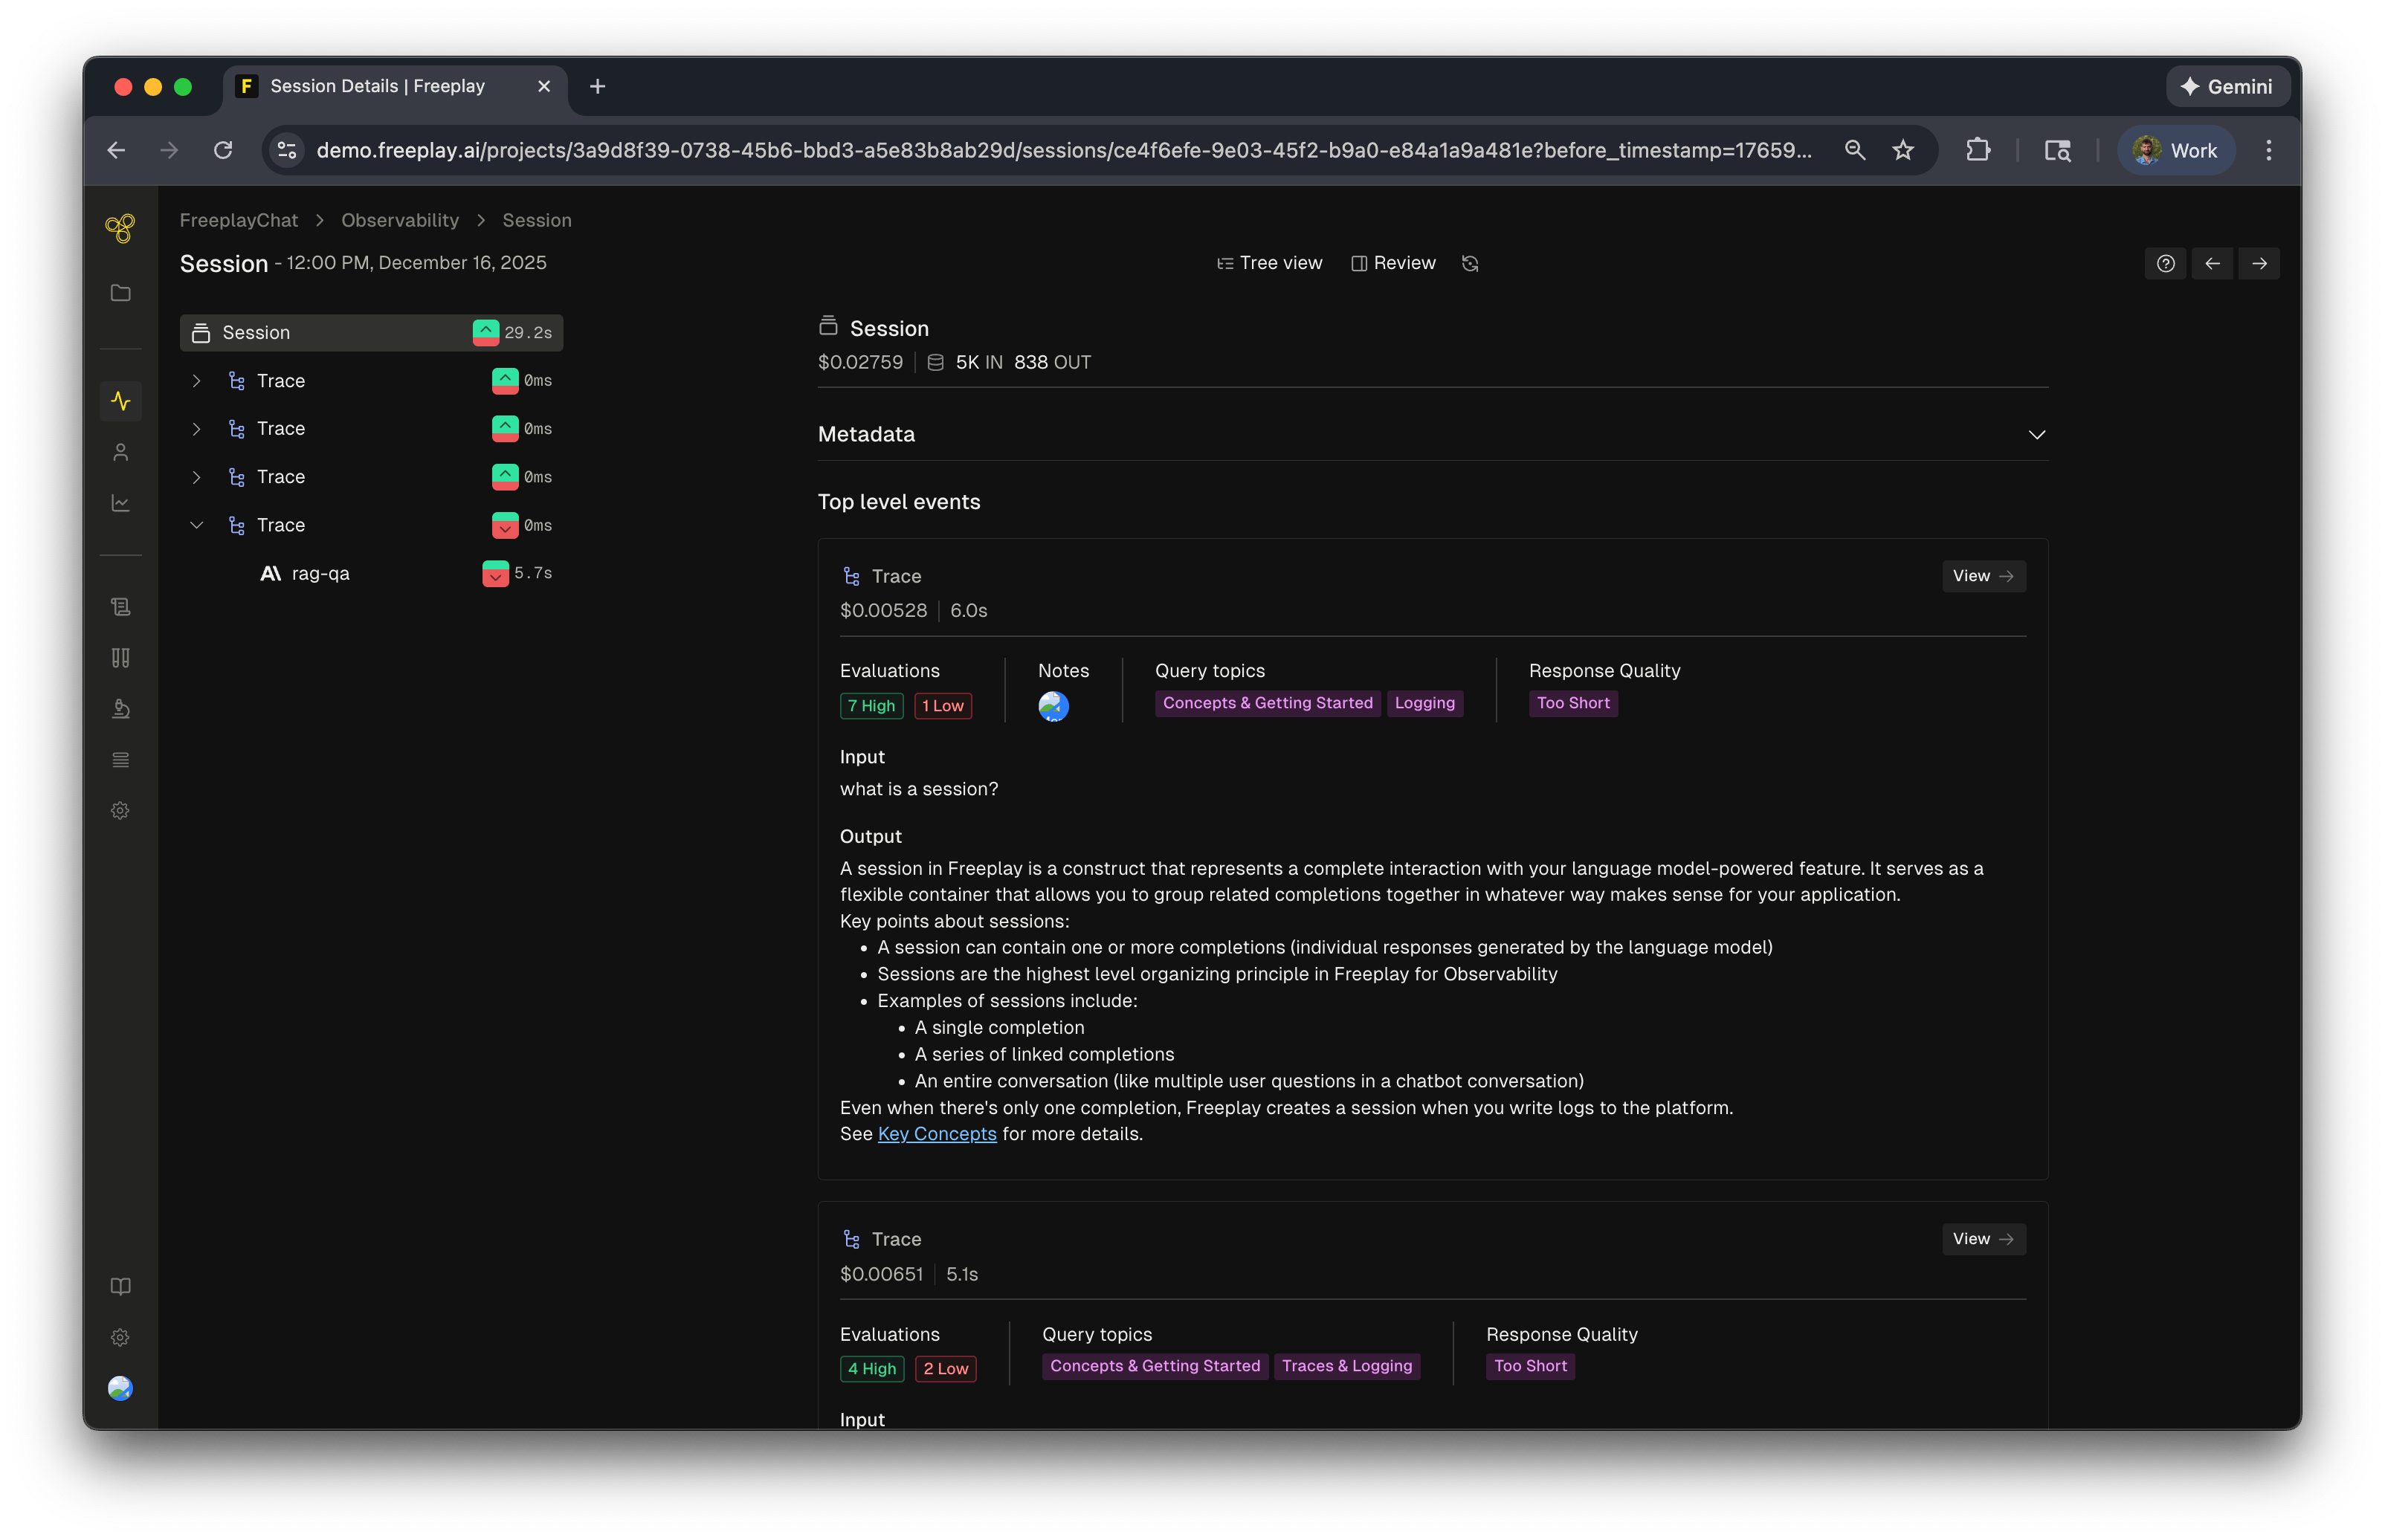Go to previous session with left arrow
The height and width of the screenshot is (1540, 2385).
(2212, 263)
